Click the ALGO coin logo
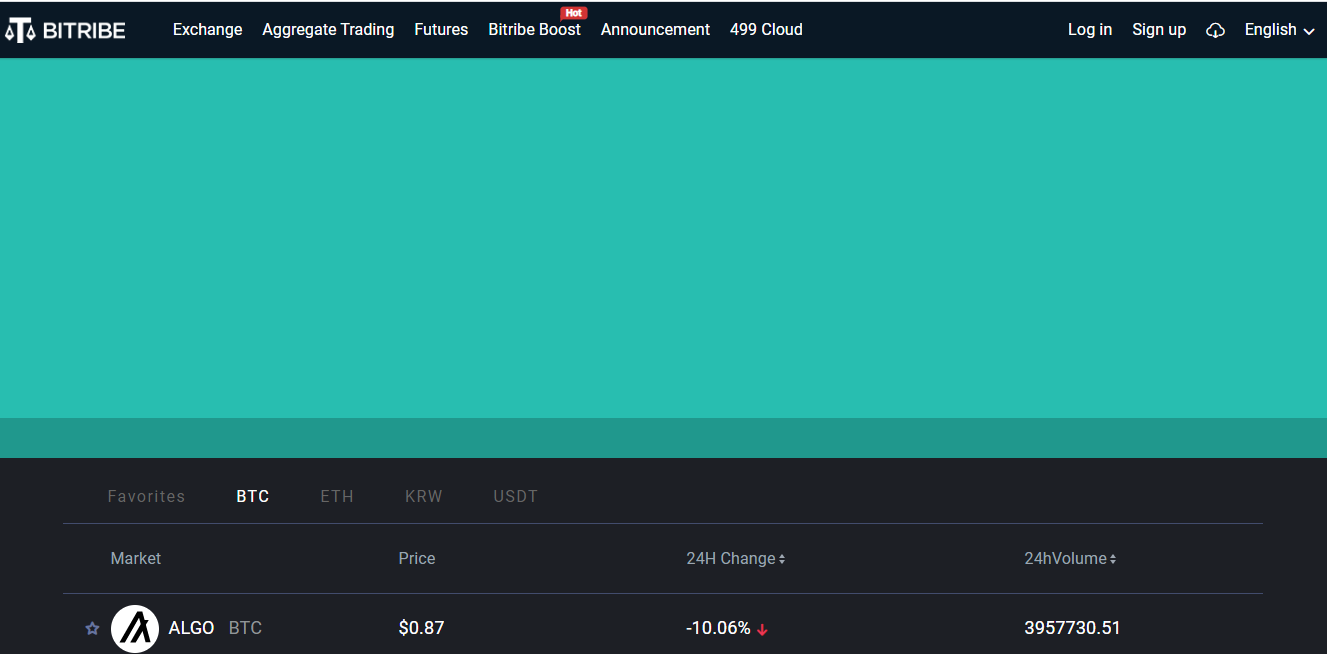This screenshot has height=654, width=1327. (135, 628)
